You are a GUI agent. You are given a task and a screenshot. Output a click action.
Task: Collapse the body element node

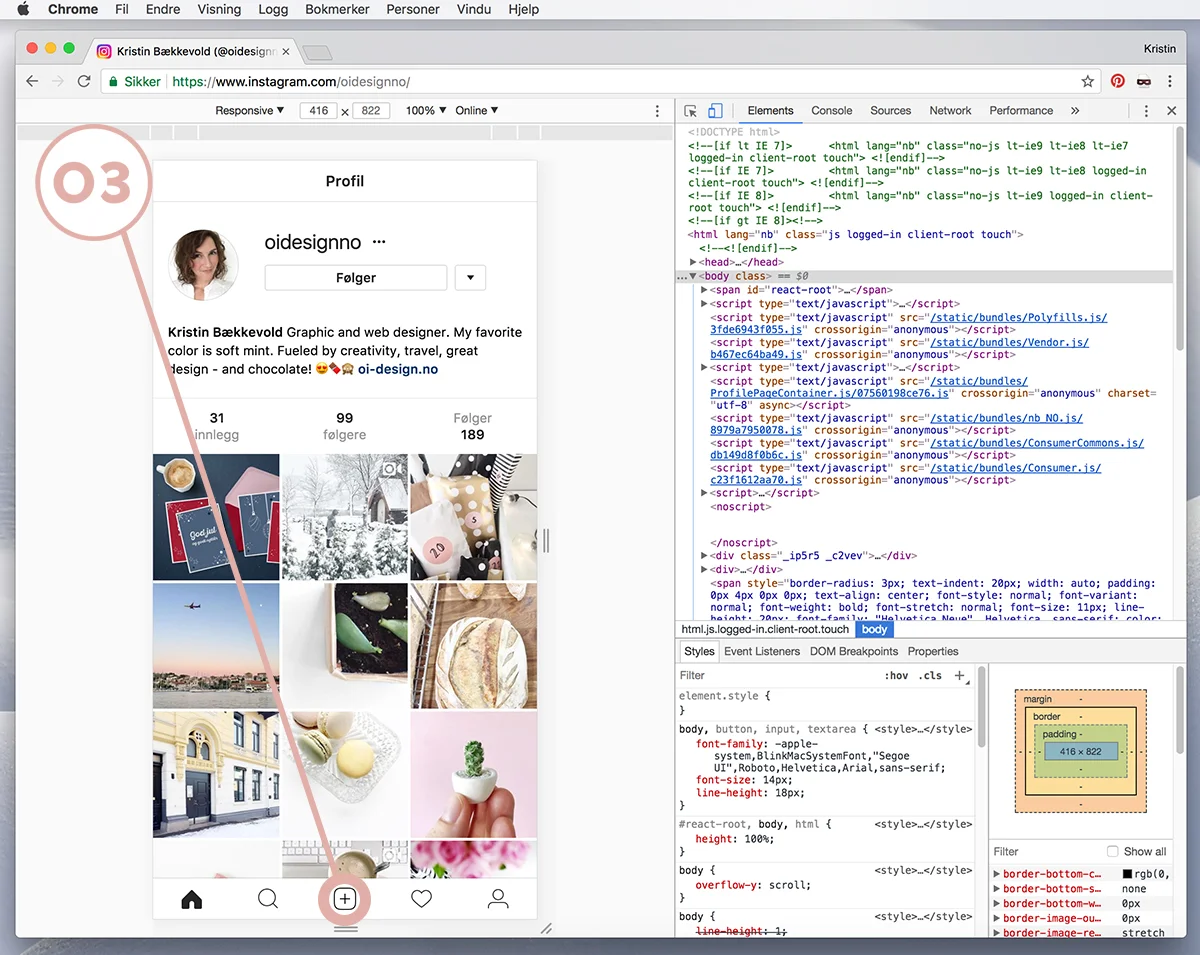[693, 276]
